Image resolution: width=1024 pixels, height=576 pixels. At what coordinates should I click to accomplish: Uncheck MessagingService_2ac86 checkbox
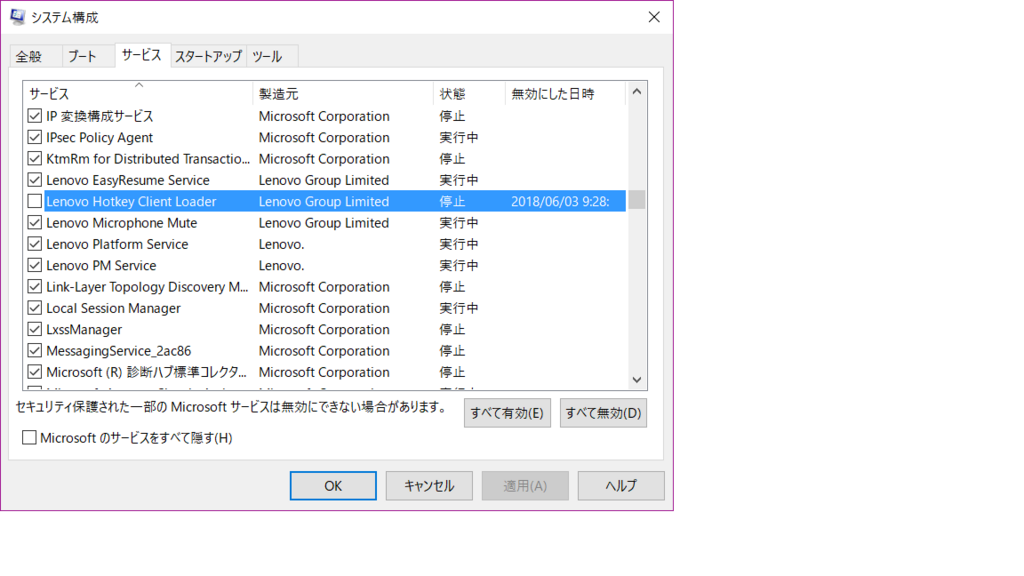point(35,351)
